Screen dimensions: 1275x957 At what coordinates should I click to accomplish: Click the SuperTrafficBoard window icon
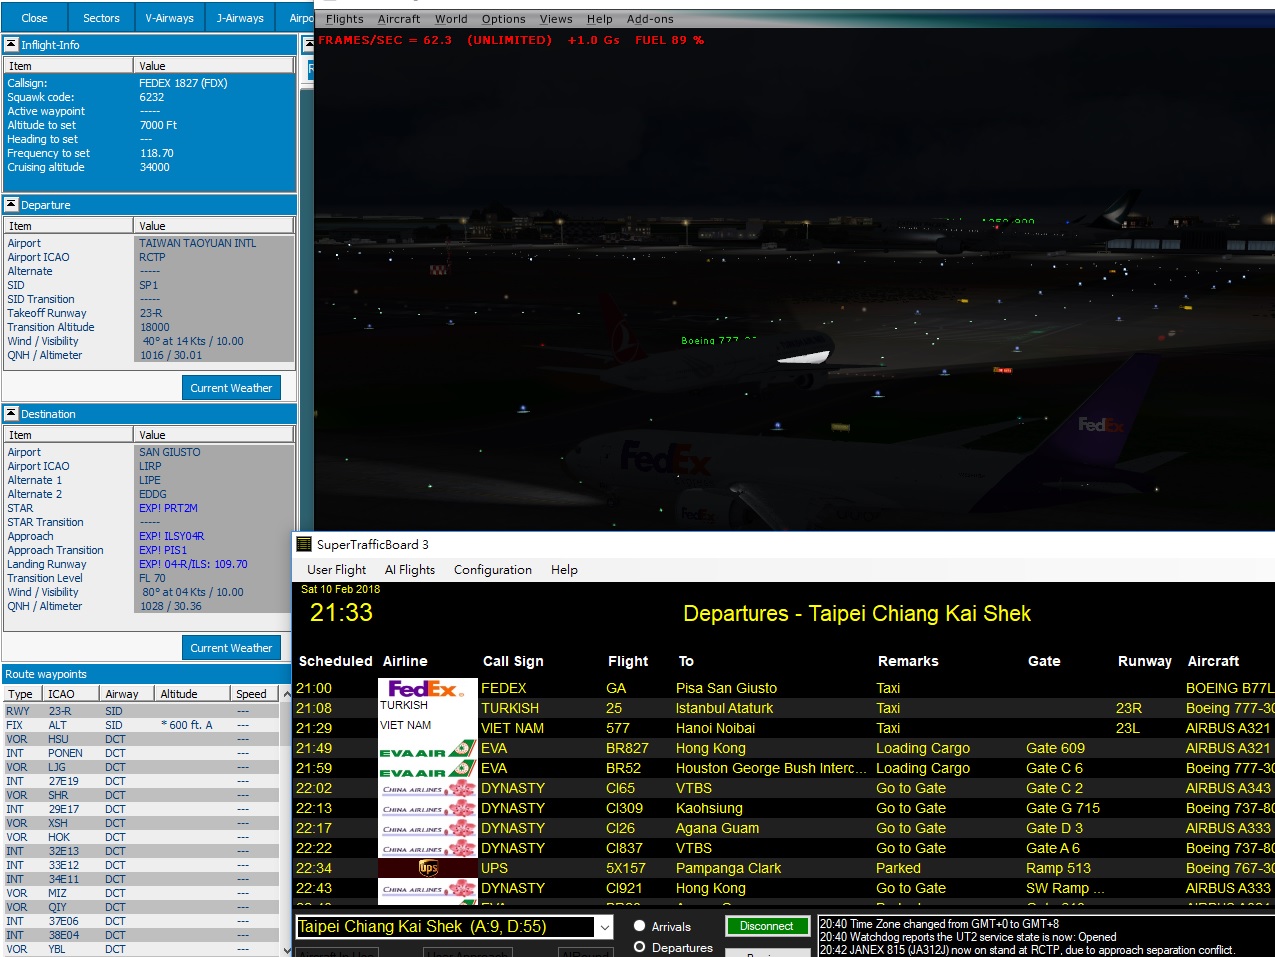pyautogui.click(x=304, y=544)
